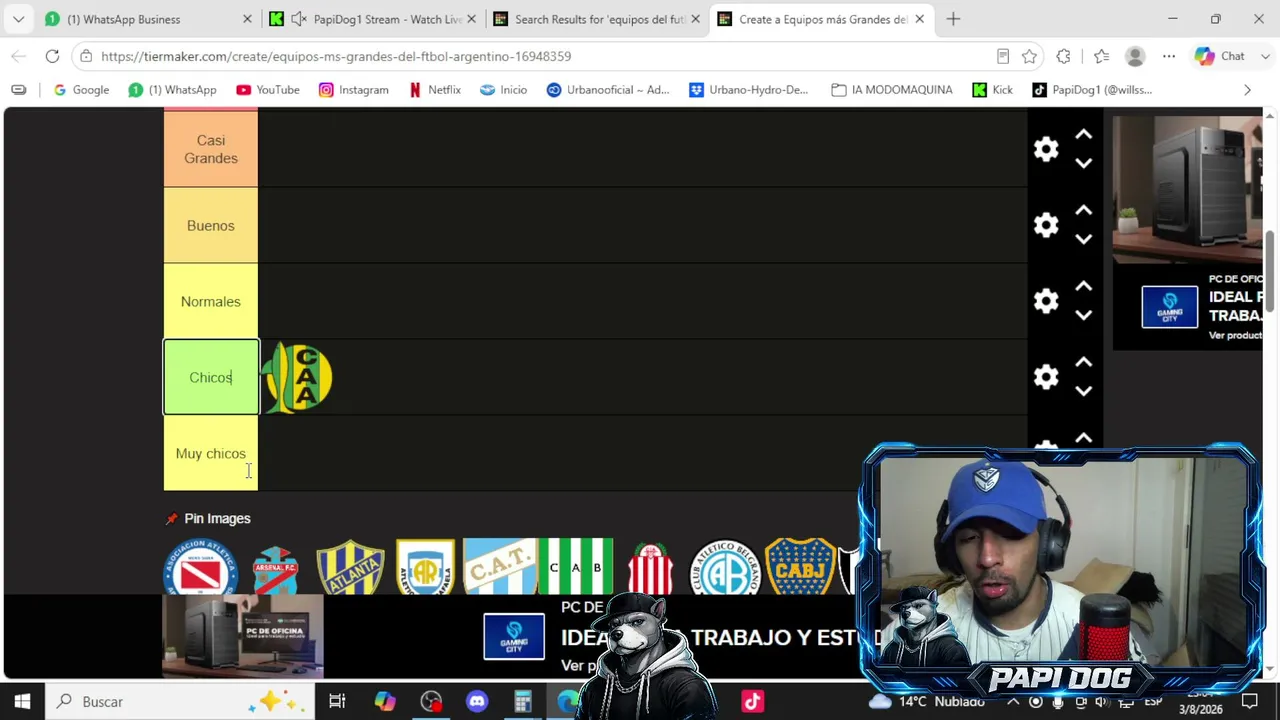Screen dimensions: 1280x720
Task: Move Normales tier down
Action: pos(1083,315)
